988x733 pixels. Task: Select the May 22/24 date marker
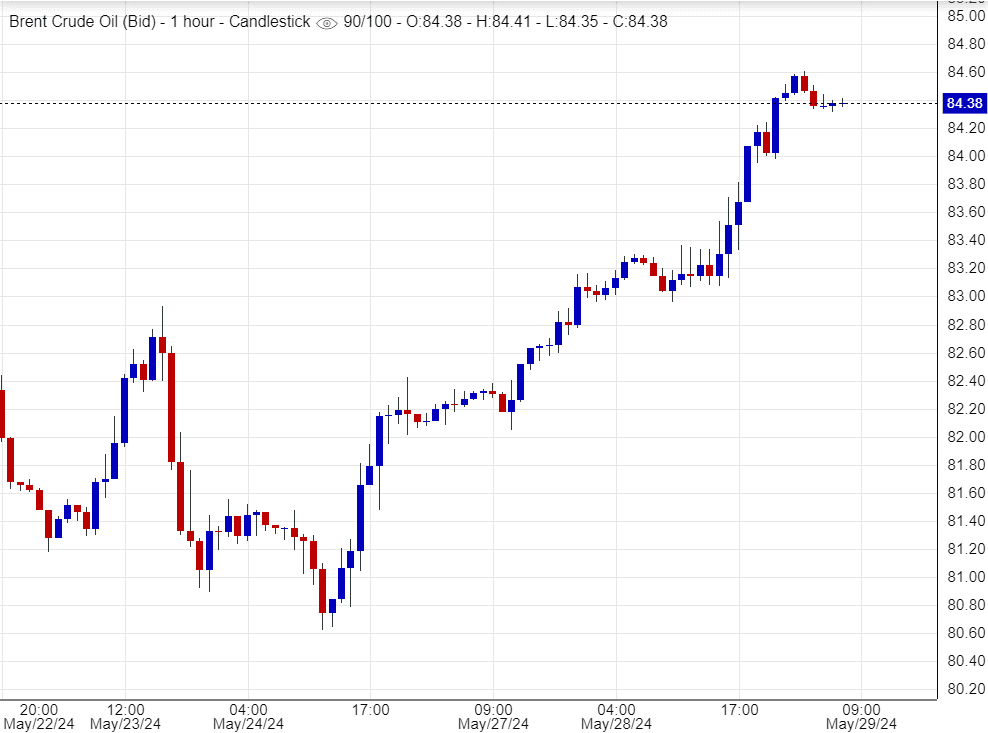38,723
